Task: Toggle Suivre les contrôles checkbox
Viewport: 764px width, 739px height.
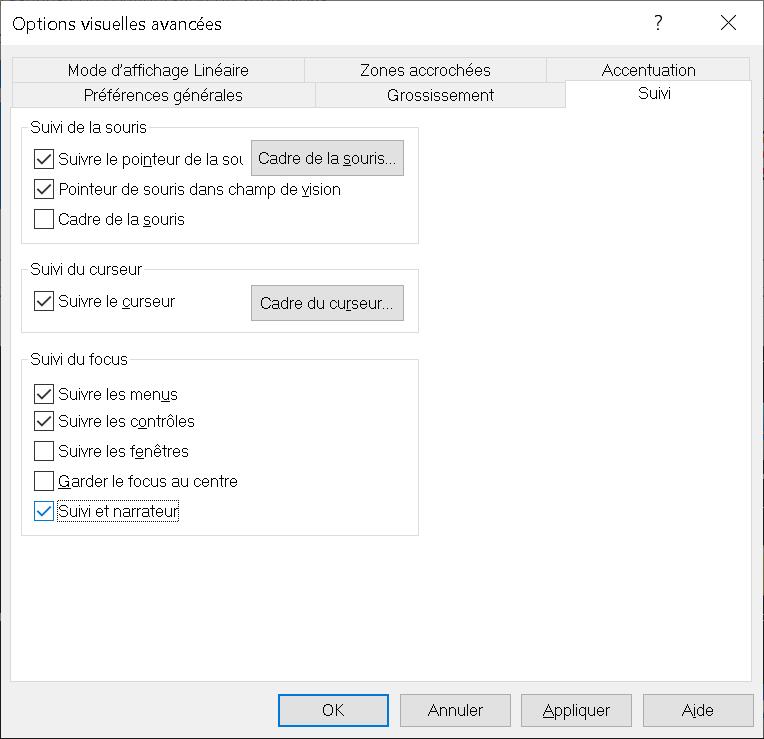Action: [44, 421]
